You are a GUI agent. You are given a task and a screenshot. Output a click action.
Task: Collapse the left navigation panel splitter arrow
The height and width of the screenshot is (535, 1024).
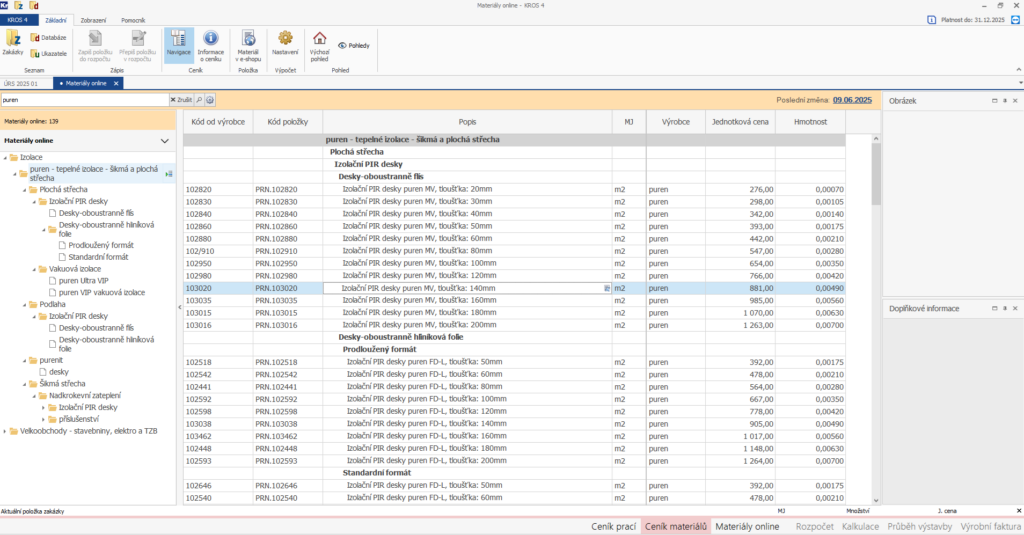point(180,307)
